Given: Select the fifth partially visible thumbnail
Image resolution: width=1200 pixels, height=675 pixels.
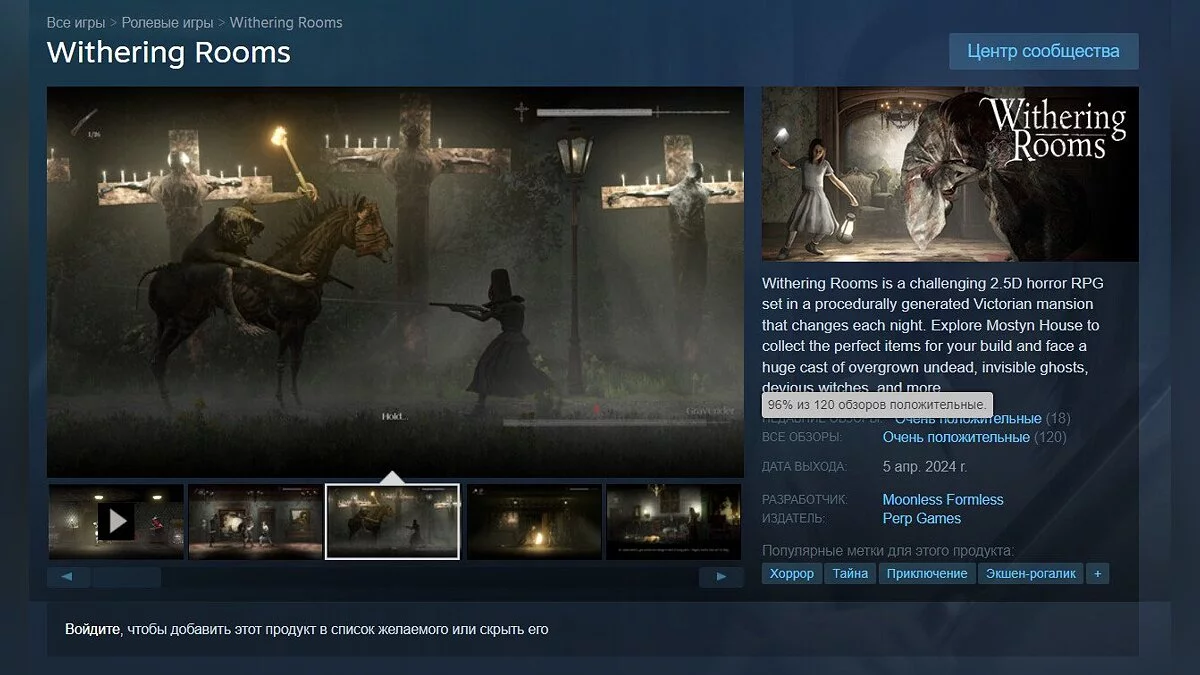Looking at the screenshot, I should coord(674,521).
